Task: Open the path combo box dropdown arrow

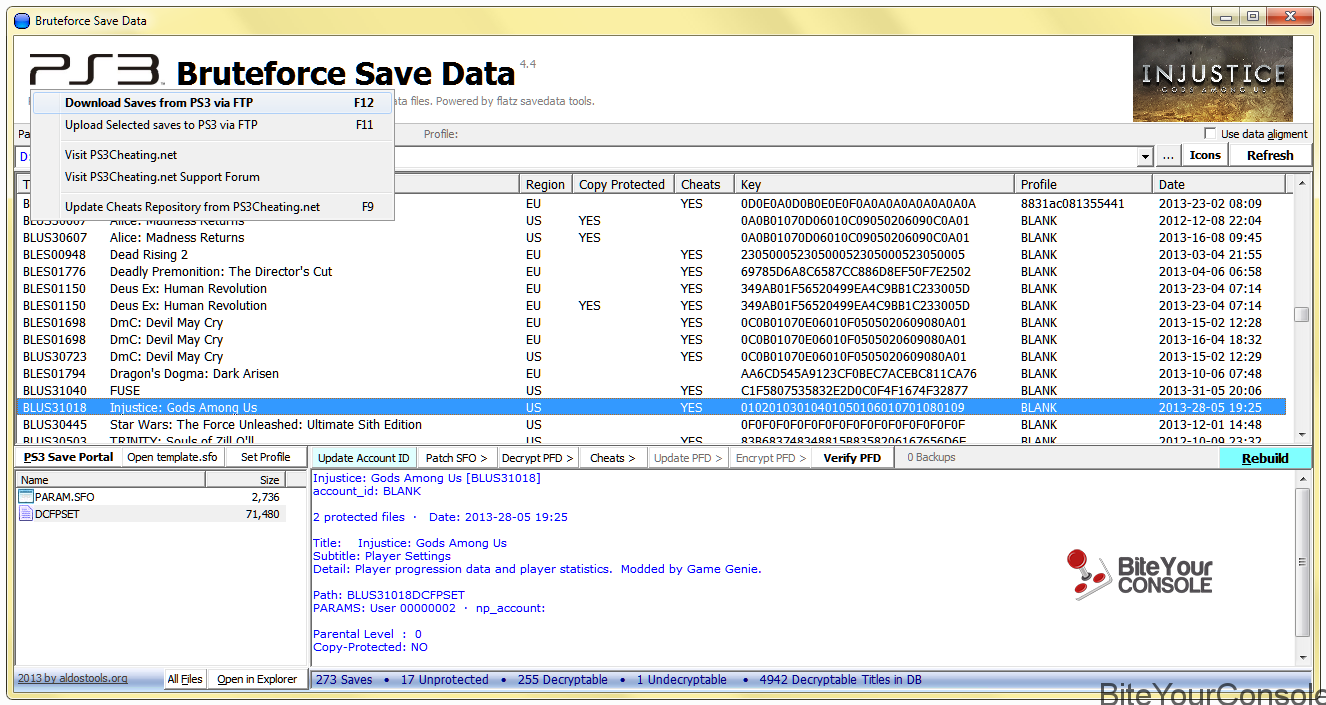Action: pyautogui.click(x=1145, y=157)
